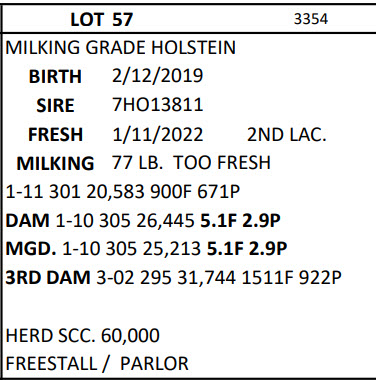376x380 pixels.
Task: Click the DAM record label
Action: [x=27, y=221]
